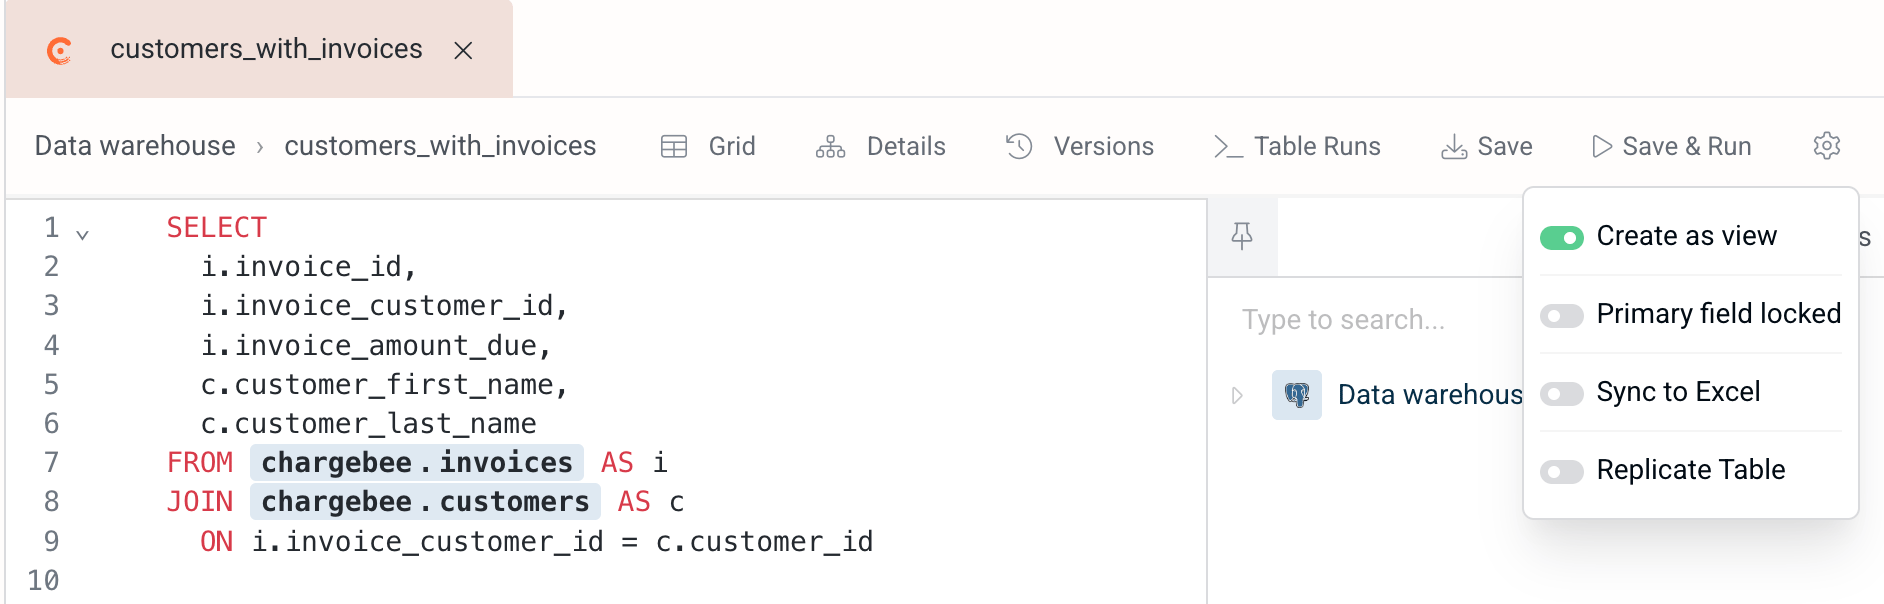Open the Data warehouse breadcrumb link
Image resolution: width=1884 pixels, height=604 pixels.
(135, 146)
